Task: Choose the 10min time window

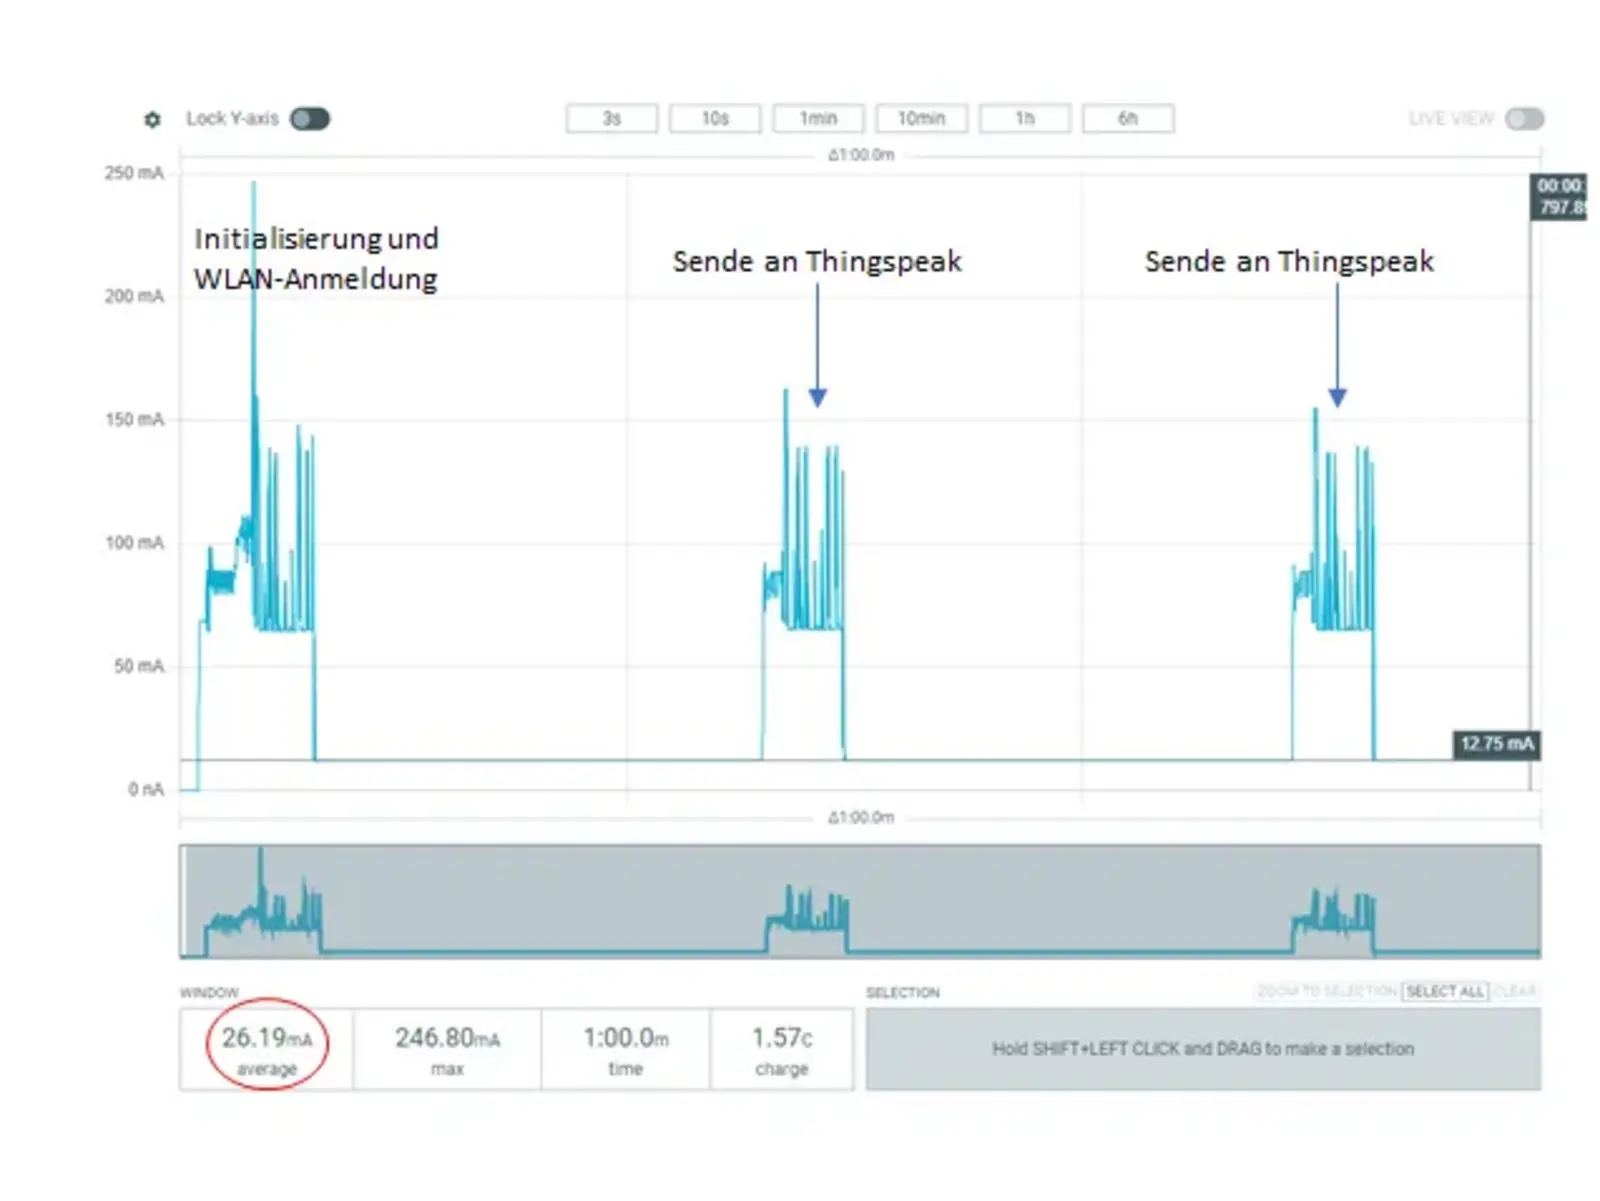Action: (x=921, y=119)
